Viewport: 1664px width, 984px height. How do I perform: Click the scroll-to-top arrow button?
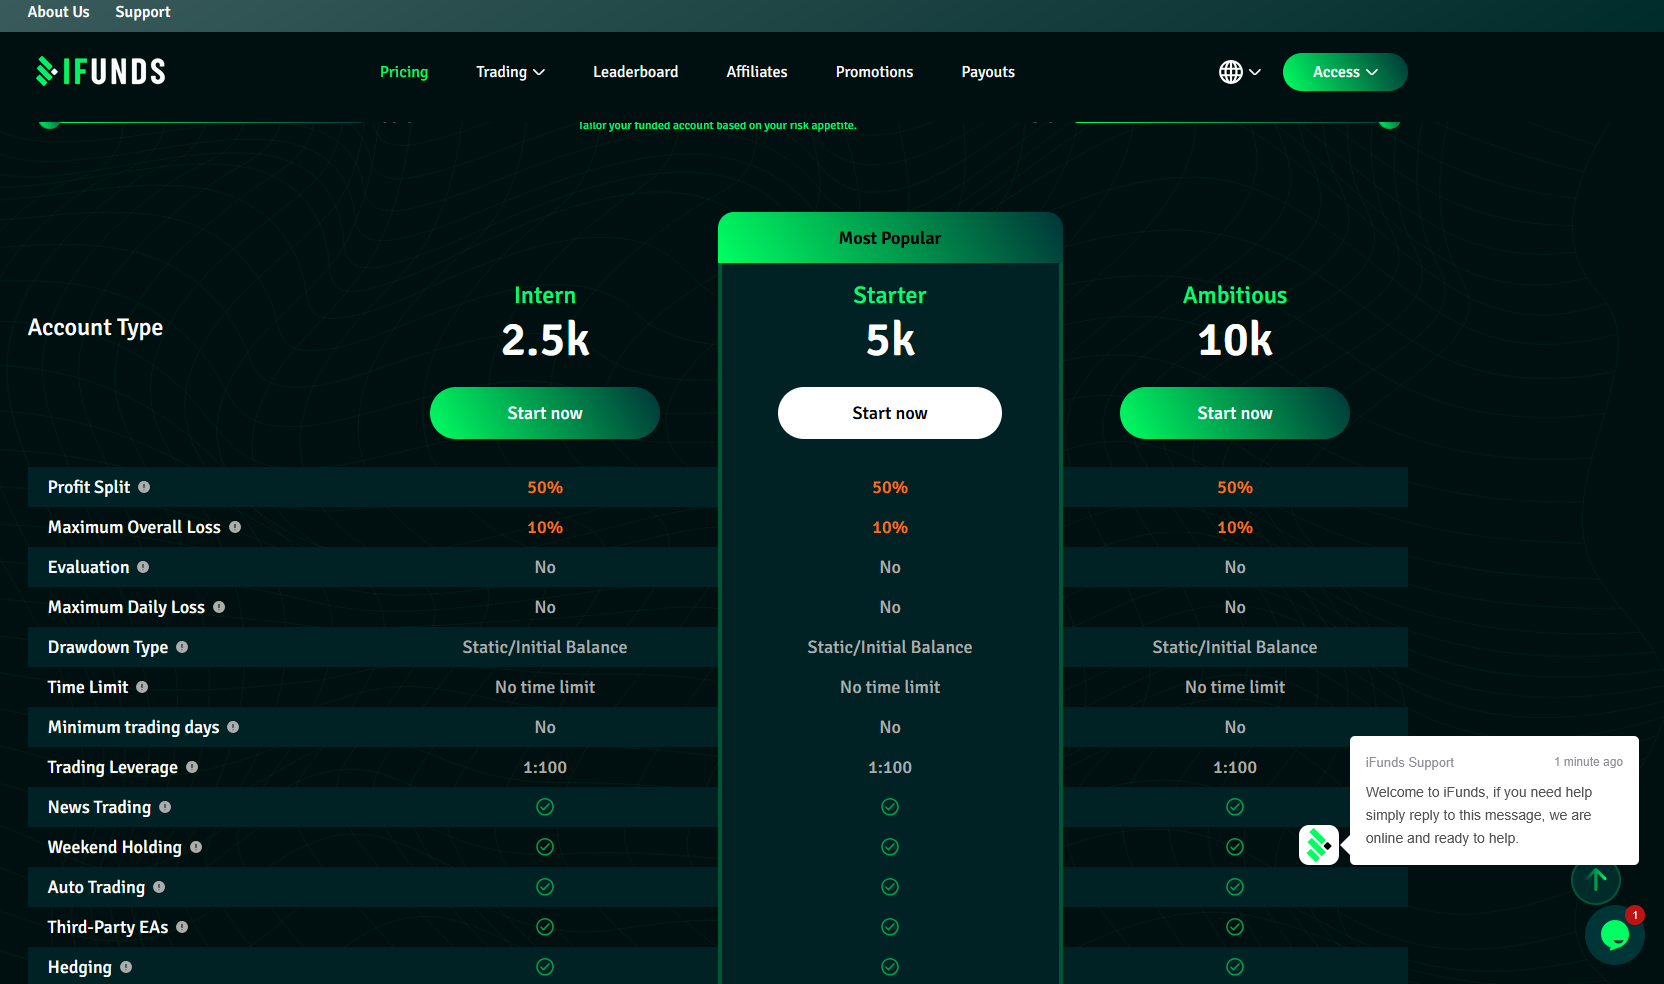point(1596,880)
